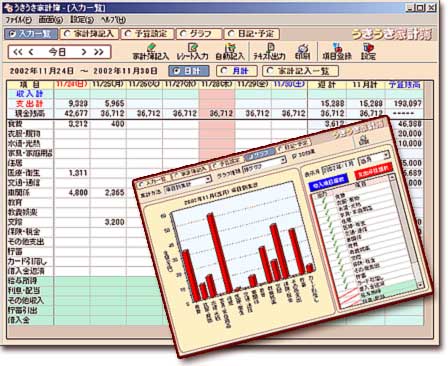Open the ヘルプ(H) menu
The image size is (448, 366).
(x=114, y=20)
